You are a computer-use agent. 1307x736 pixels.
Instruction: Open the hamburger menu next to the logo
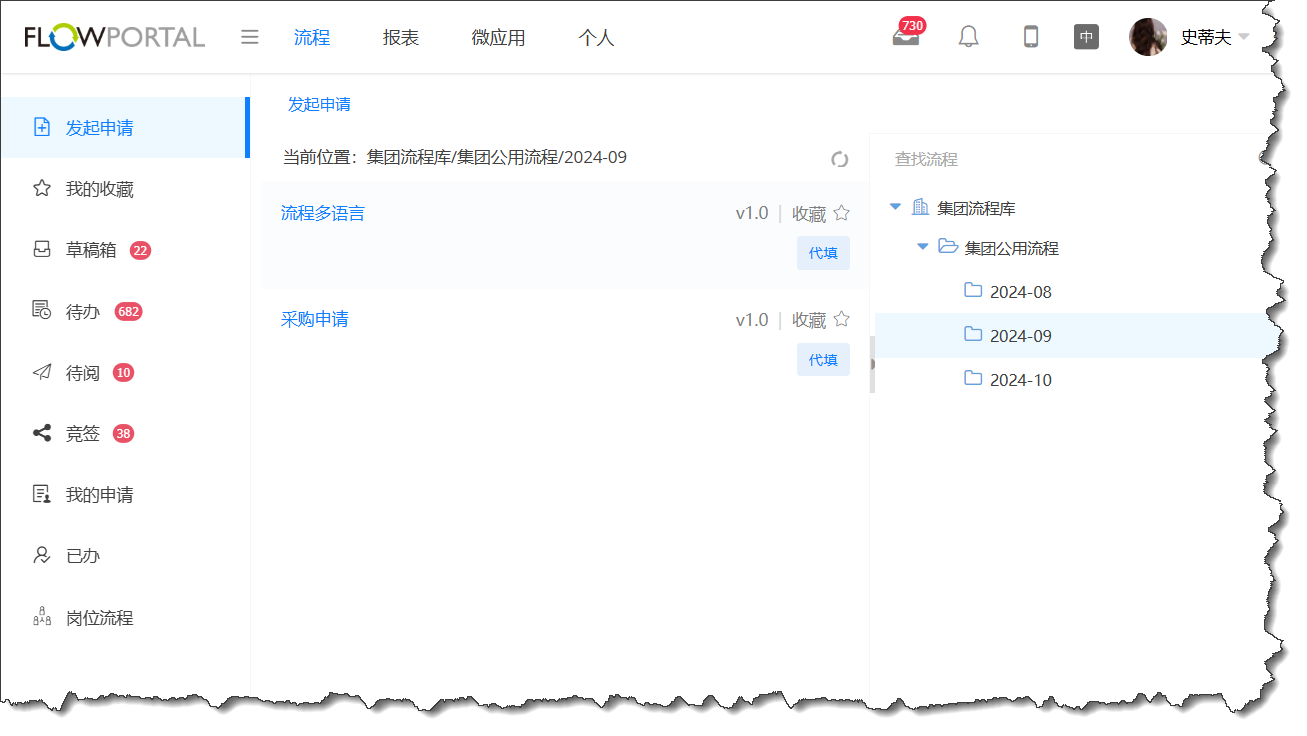point(249,36)
